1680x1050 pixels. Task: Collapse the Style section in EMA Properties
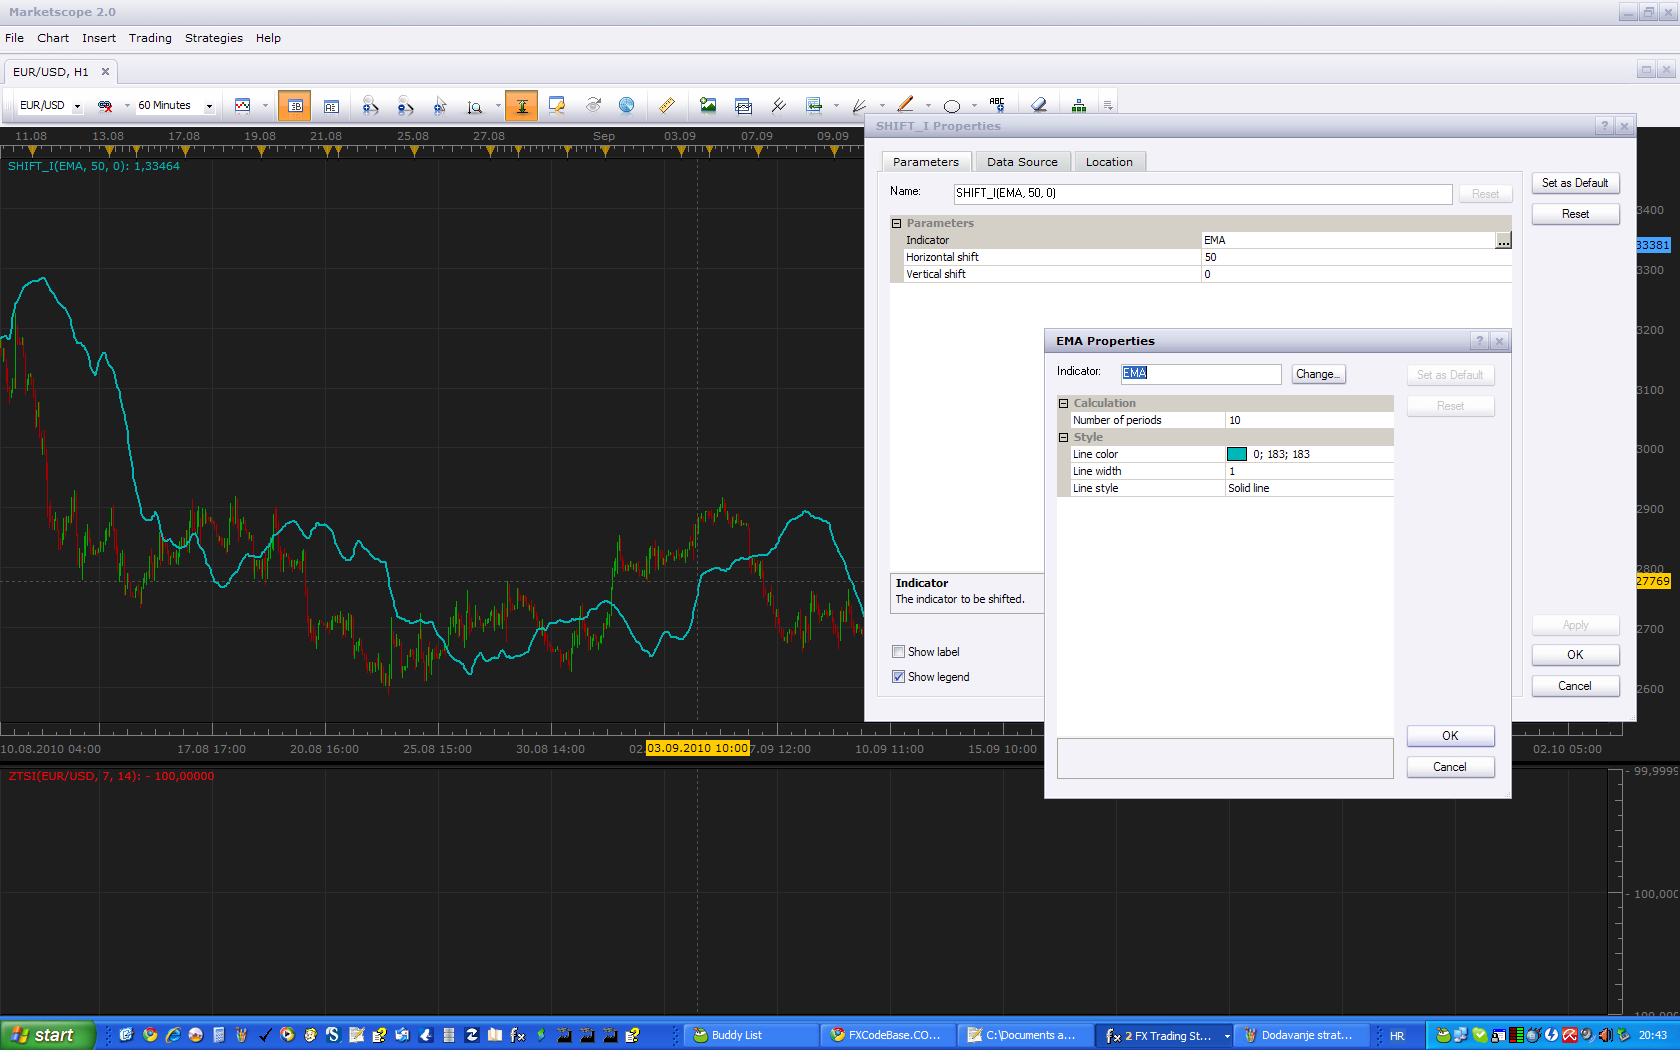point(1064,437)
